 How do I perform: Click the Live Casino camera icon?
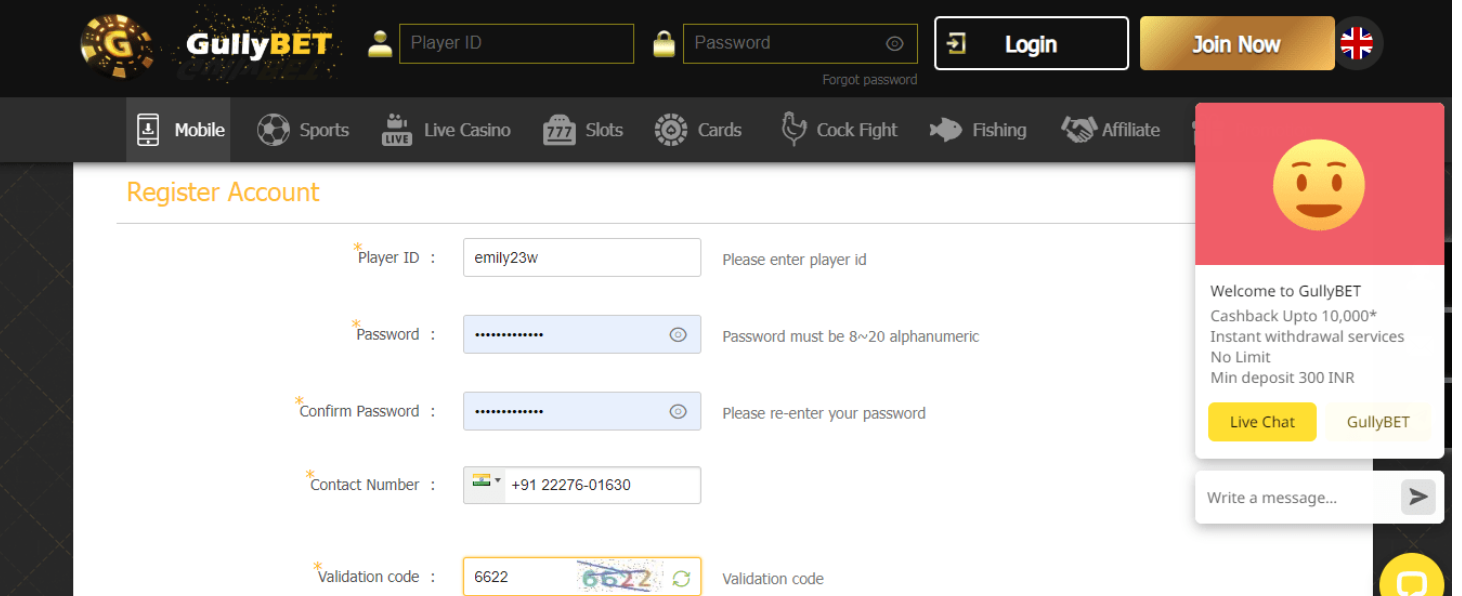397,130
